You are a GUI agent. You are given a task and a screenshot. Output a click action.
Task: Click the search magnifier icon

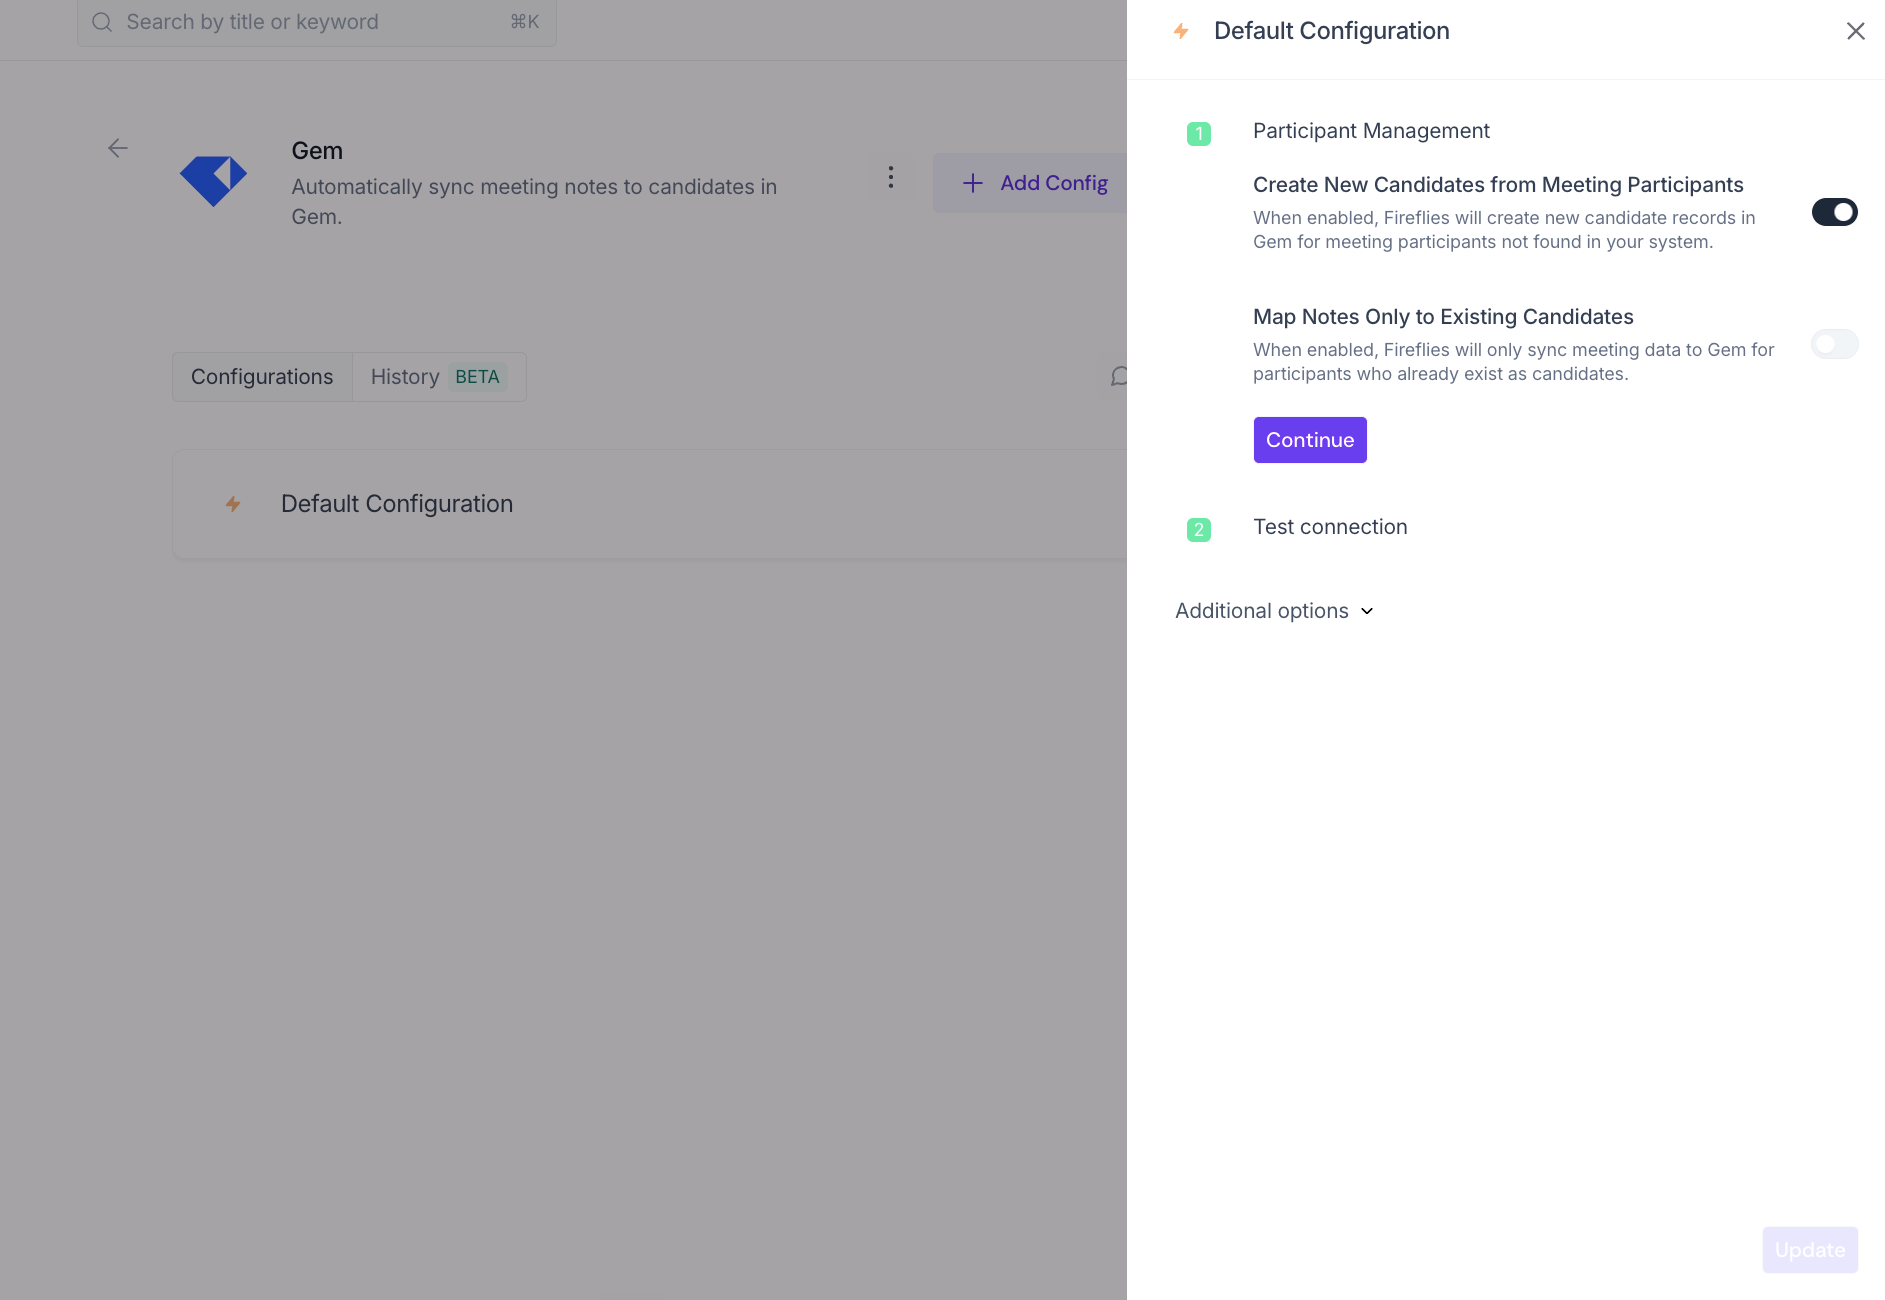(102, 22)
